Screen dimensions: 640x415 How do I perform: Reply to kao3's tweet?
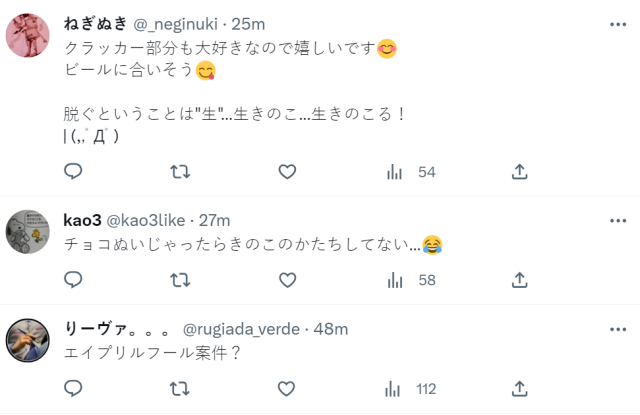[x=73, y=280]
